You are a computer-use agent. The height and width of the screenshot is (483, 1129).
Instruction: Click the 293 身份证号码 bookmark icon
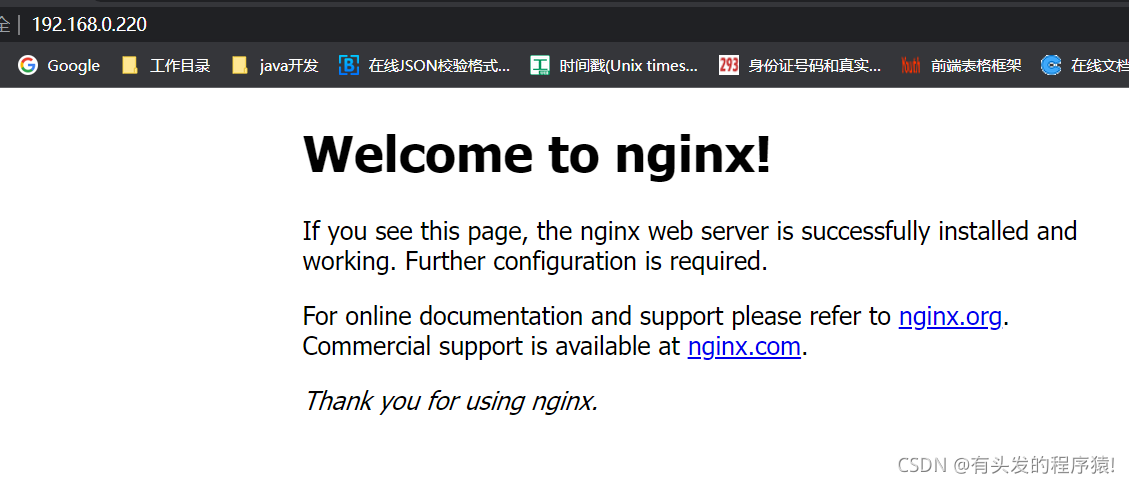tap(729, 66)
